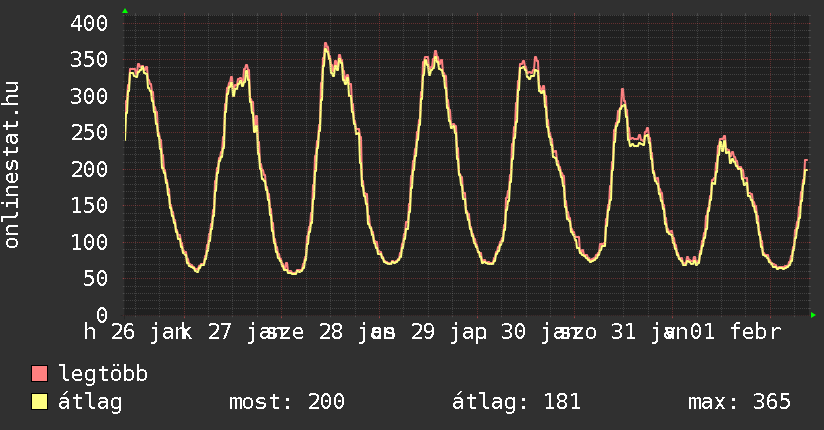Click the 'most: 200' statistic
Viewport: 824px width, 430px height.
(287, 402)
